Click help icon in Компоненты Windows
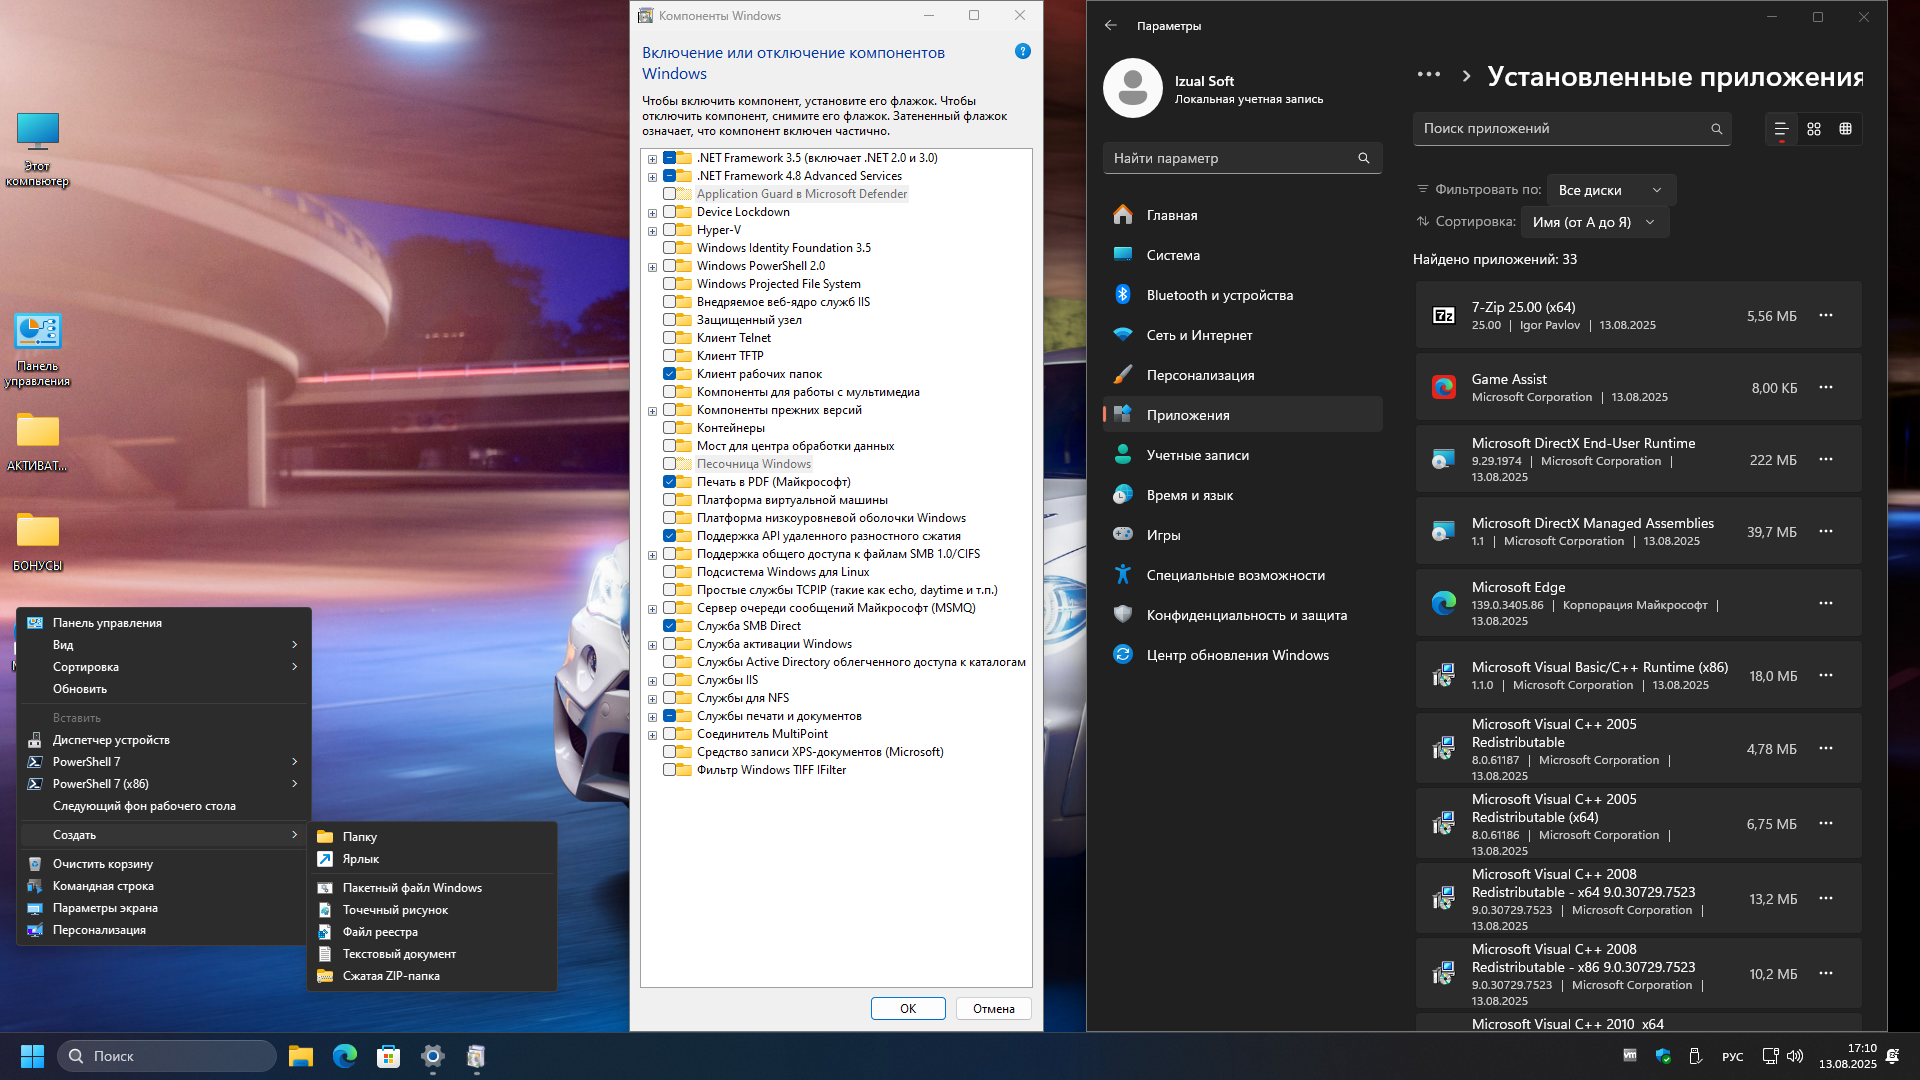1920x1080 pixels. coord(1022,51)
